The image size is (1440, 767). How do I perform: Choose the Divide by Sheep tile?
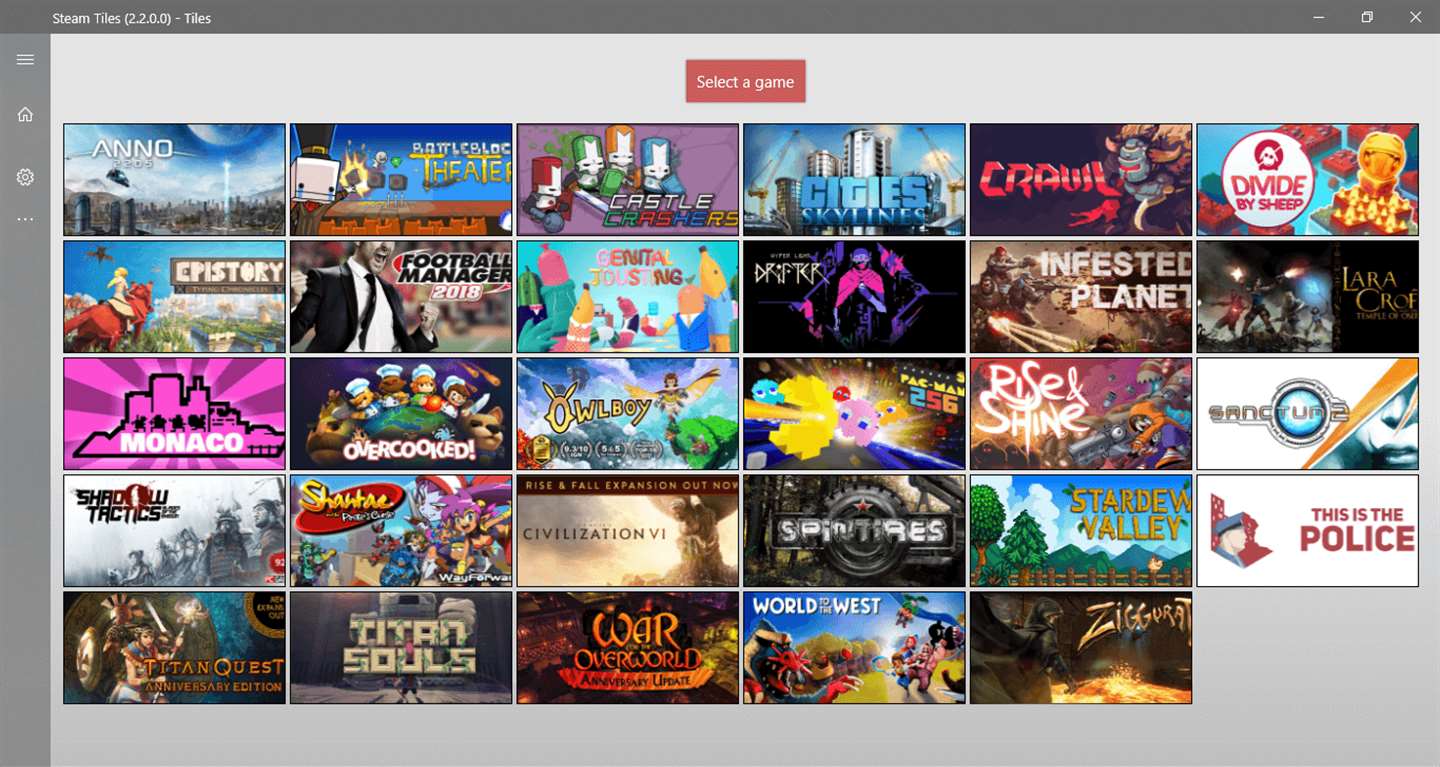(1308, 180)
